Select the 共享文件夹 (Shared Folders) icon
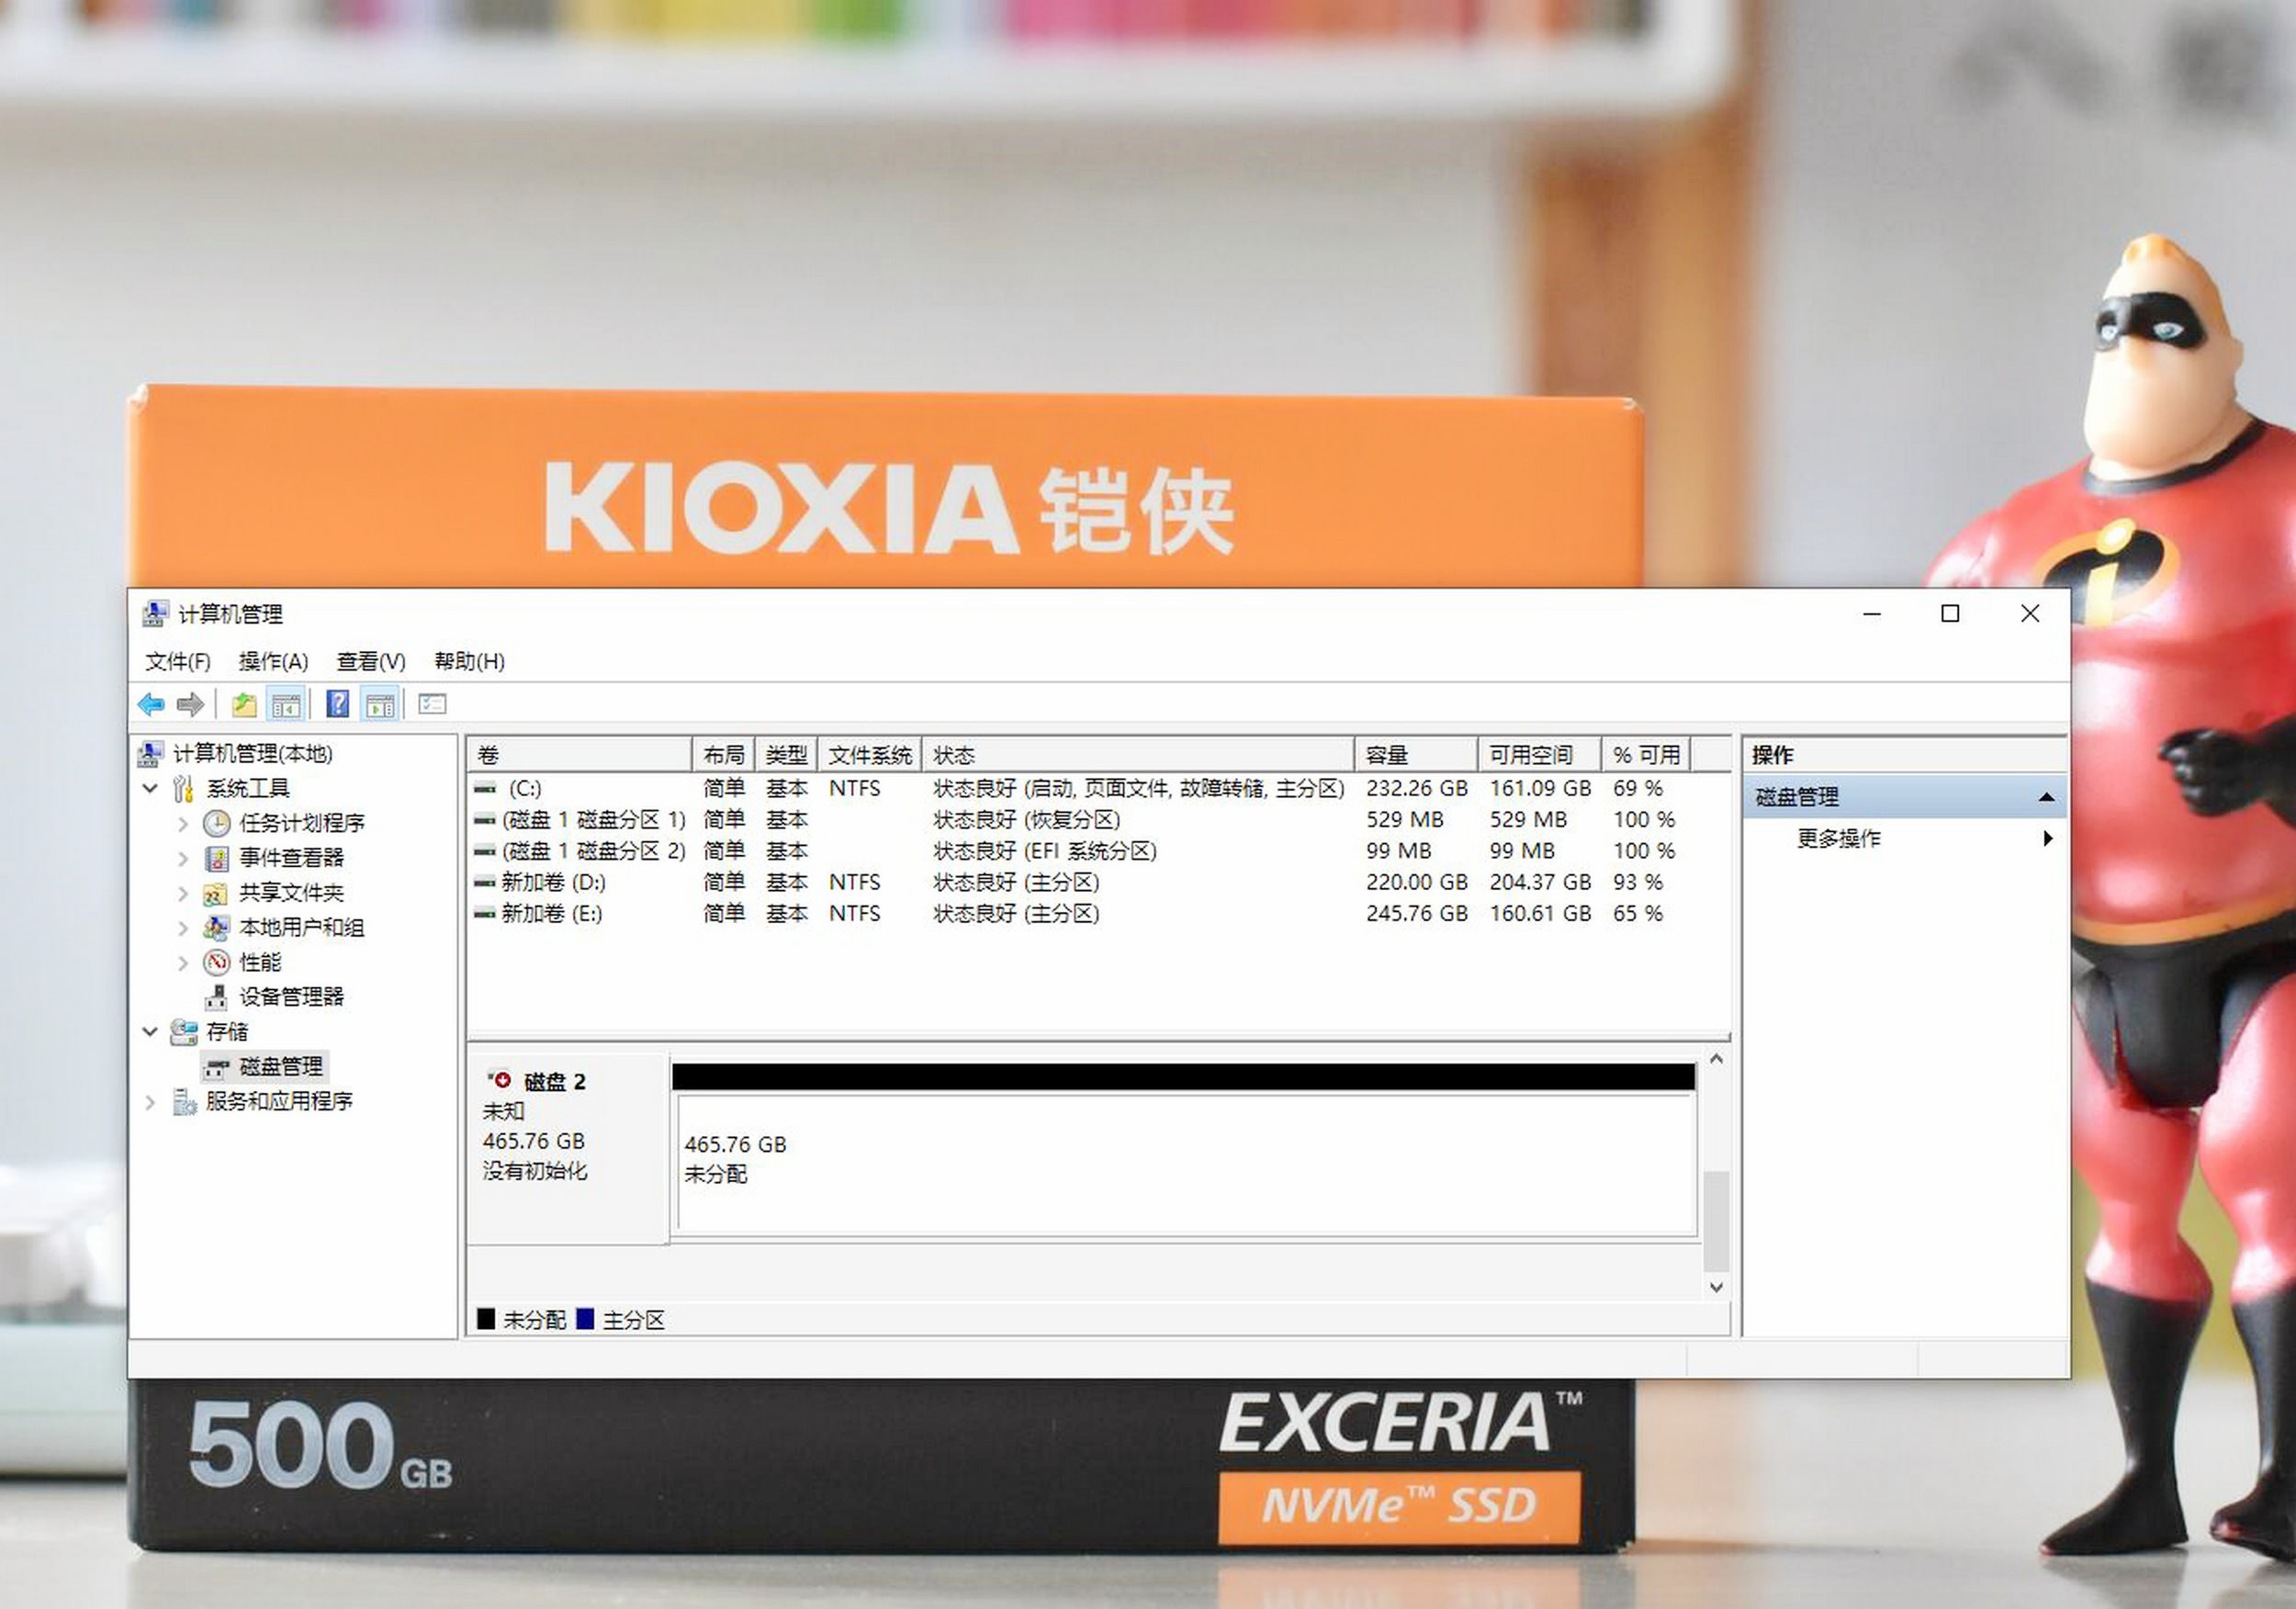 216,893
